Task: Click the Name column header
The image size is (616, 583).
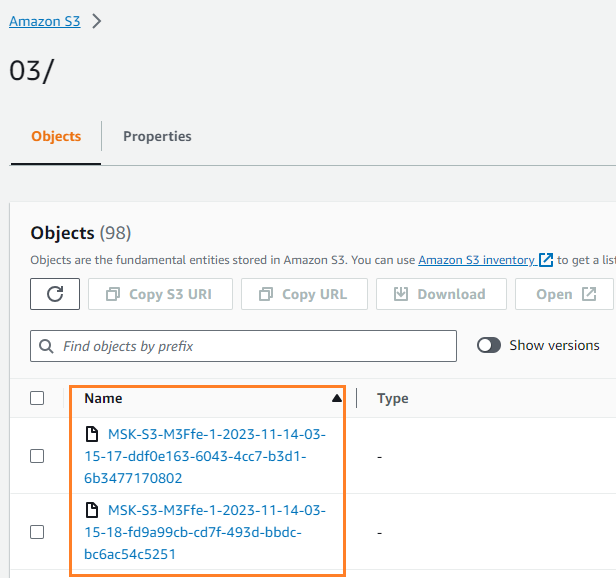Action: (x=103, y=398)
